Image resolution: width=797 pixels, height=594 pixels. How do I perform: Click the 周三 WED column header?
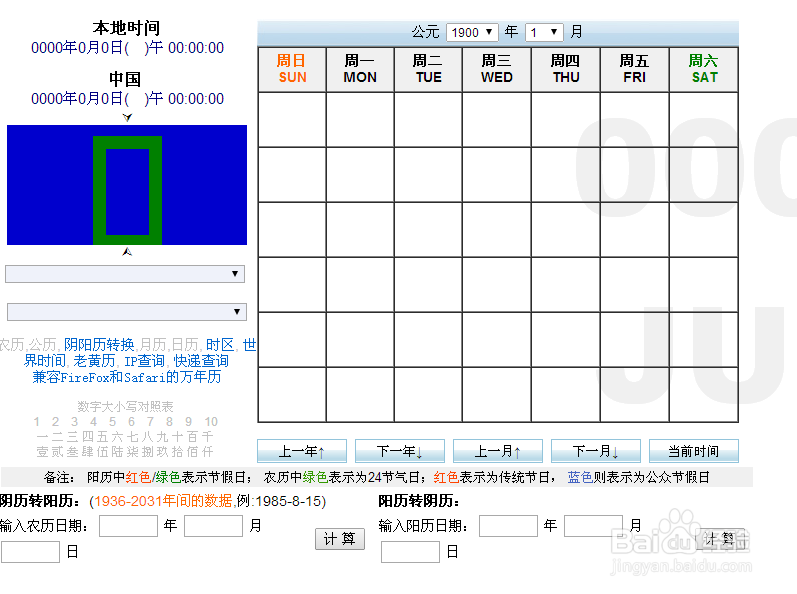click(497, 69)
